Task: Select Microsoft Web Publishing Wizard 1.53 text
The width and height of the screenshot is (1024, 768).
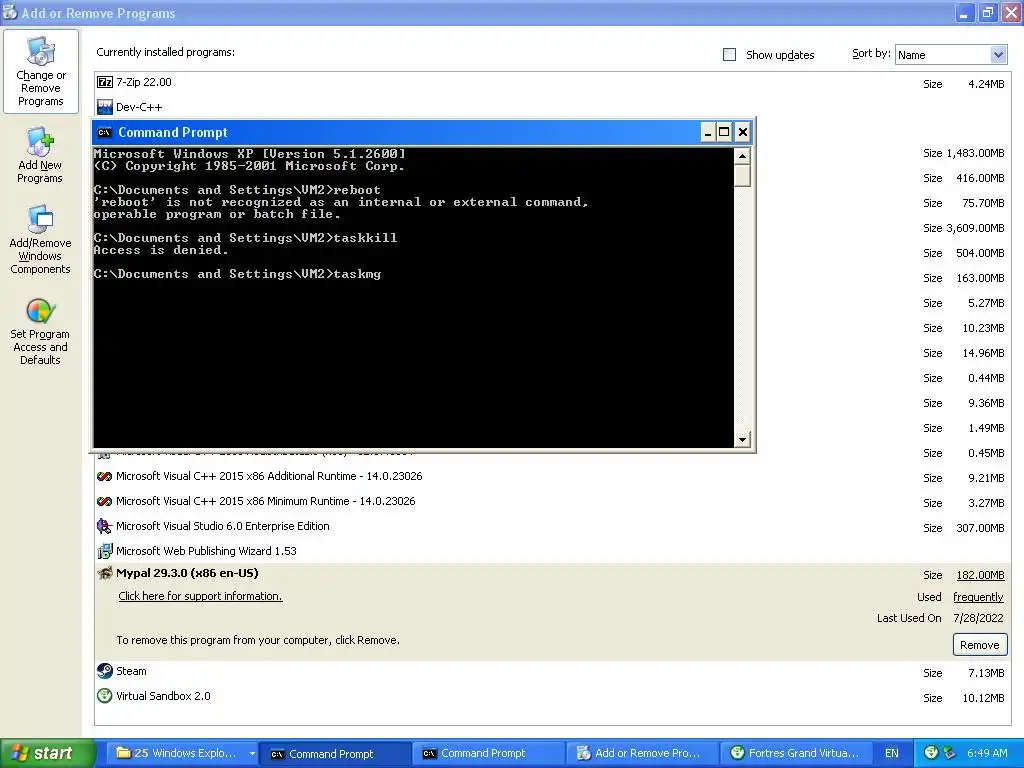Action: [206, 551]
